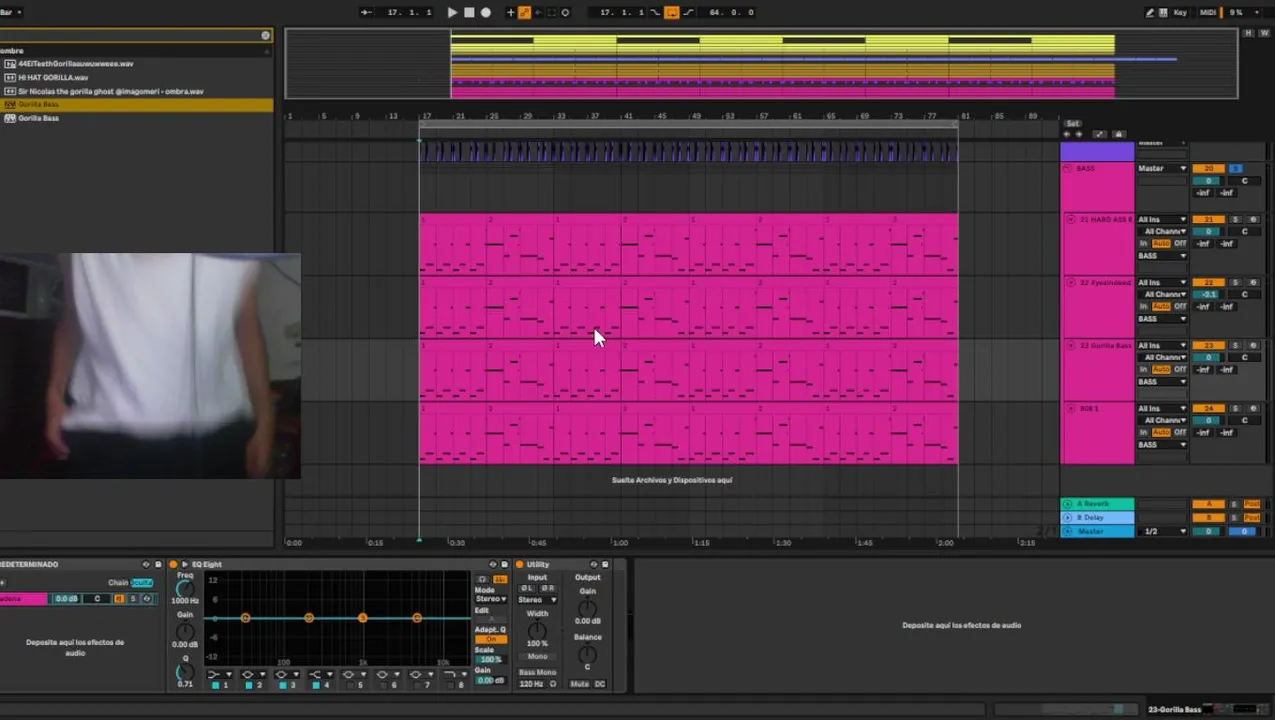Disable EQ Eight filter band 1
The image size is (1275, 720).
[x=215, y=685]
